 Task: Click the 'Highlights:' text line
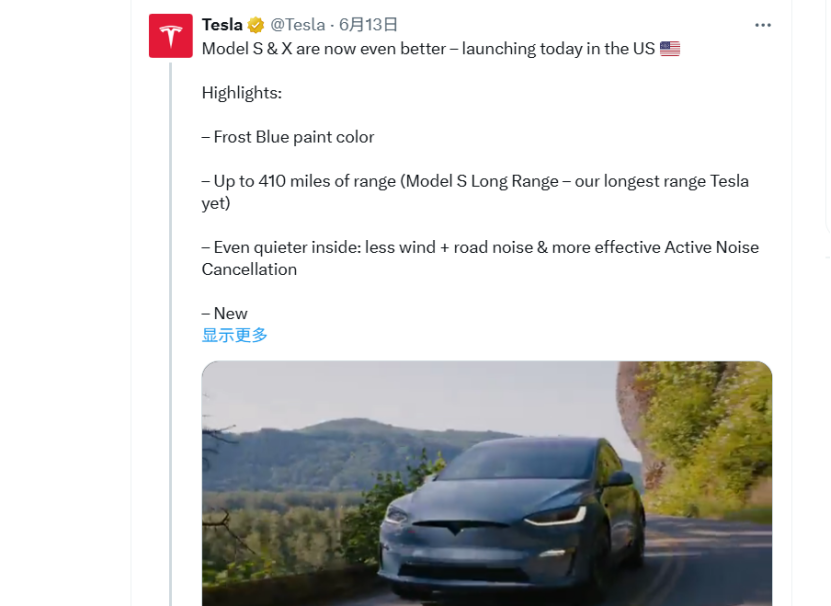242,93
